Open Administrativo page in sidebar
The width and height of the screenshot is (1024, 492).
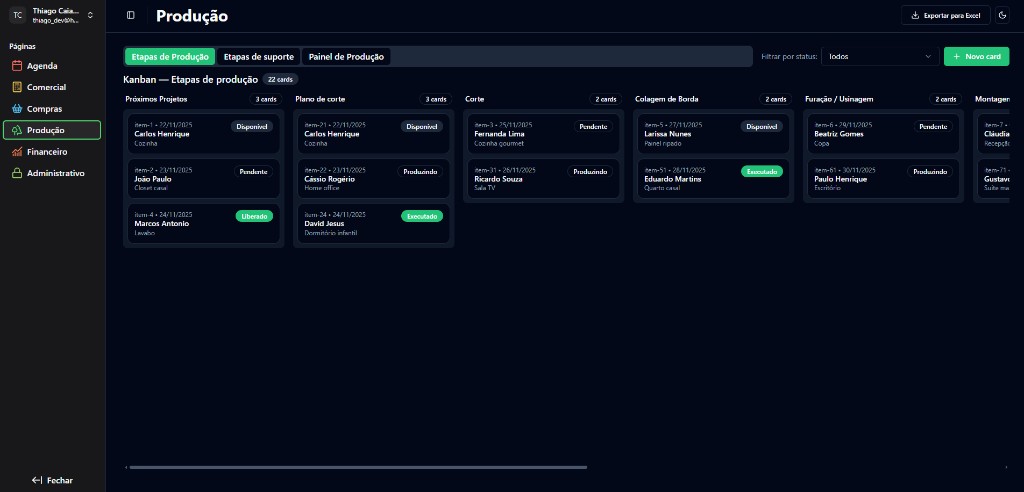click(52, 173)
